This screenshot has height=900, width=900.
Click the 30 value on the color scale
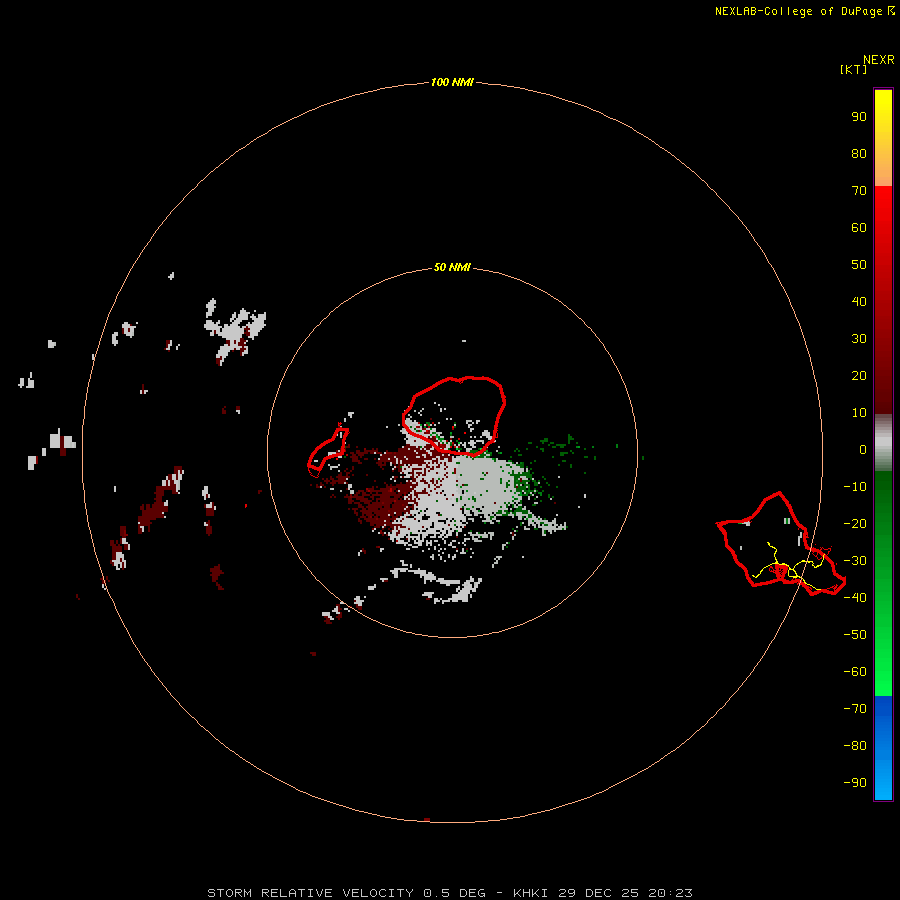(859, 339)
